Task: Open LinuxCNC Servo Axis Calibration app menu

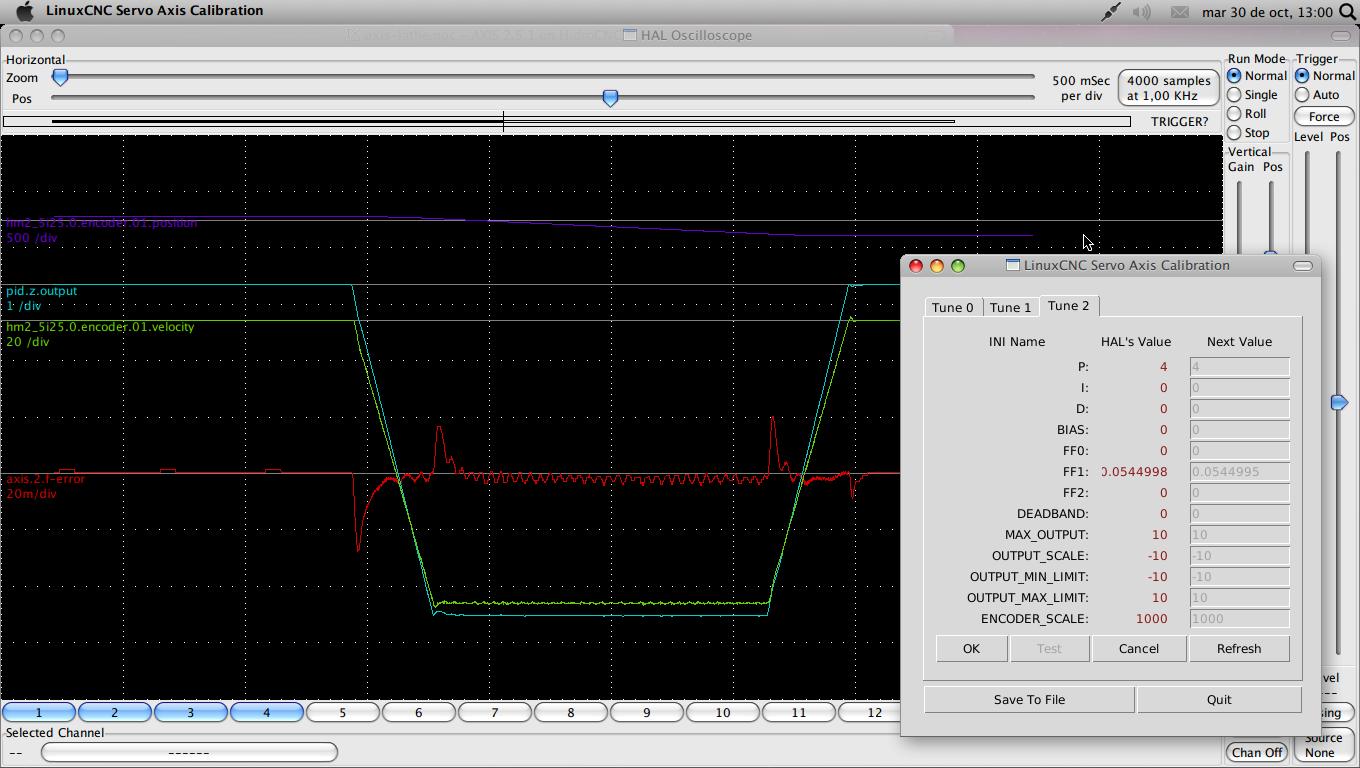Action: pyautogui.click(x=154, y=11)
